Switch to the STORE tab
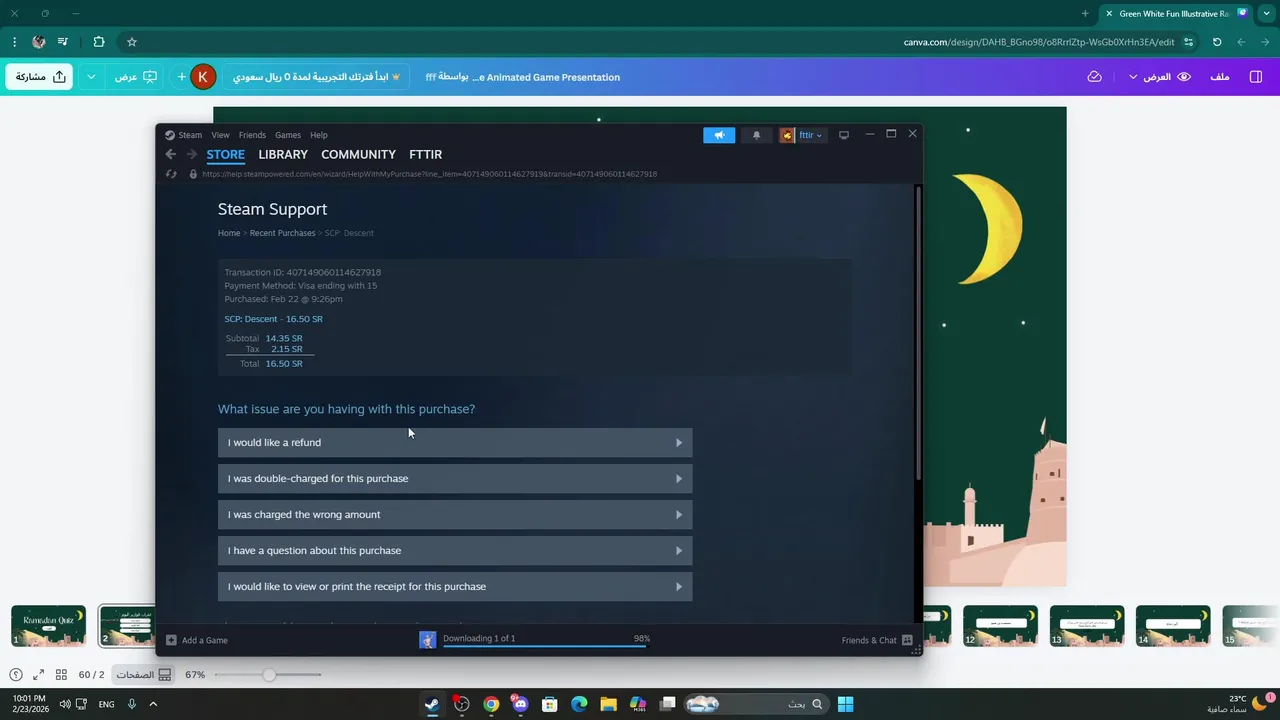The image size is (1280, 720). pyautogui.click(x=226, y=155)
